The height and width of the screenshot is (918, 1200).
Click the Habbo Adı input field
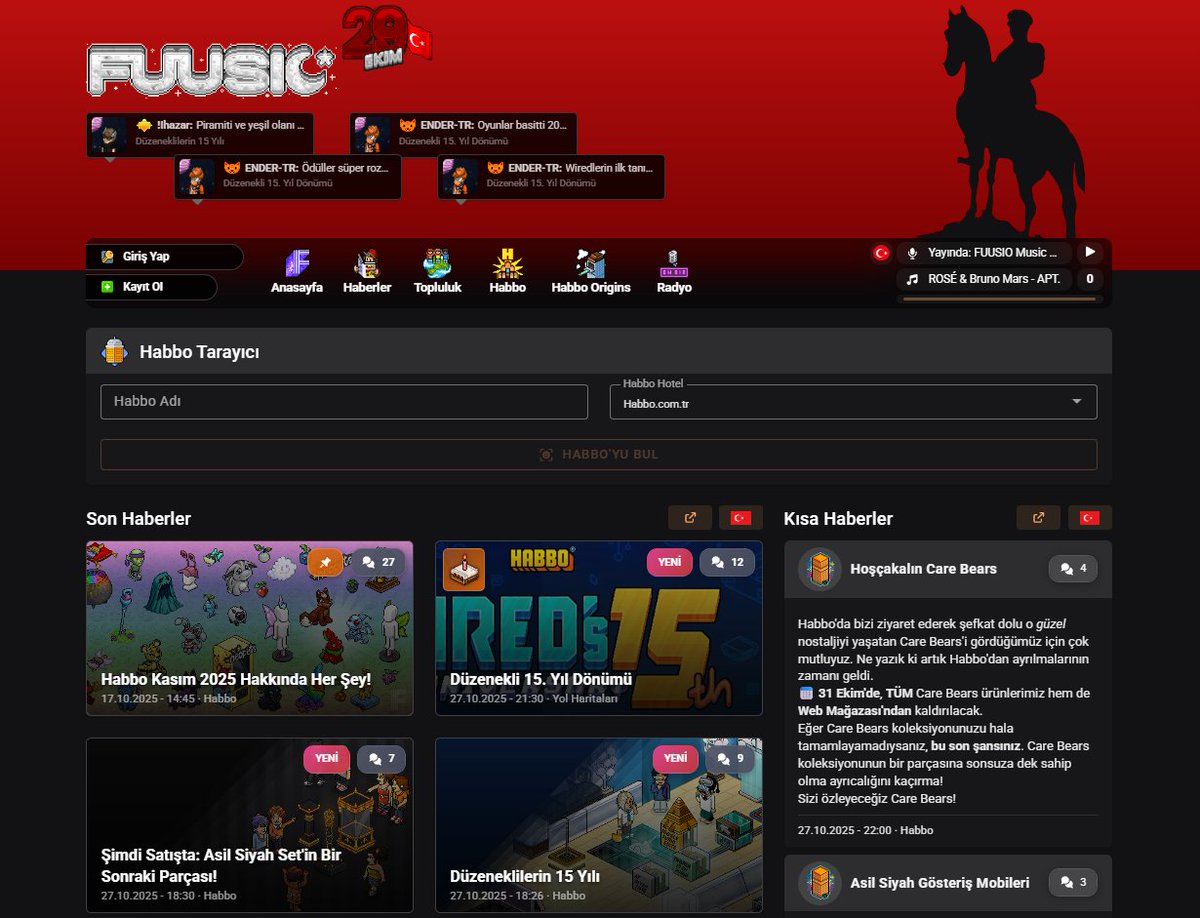[x=344, y=401]
